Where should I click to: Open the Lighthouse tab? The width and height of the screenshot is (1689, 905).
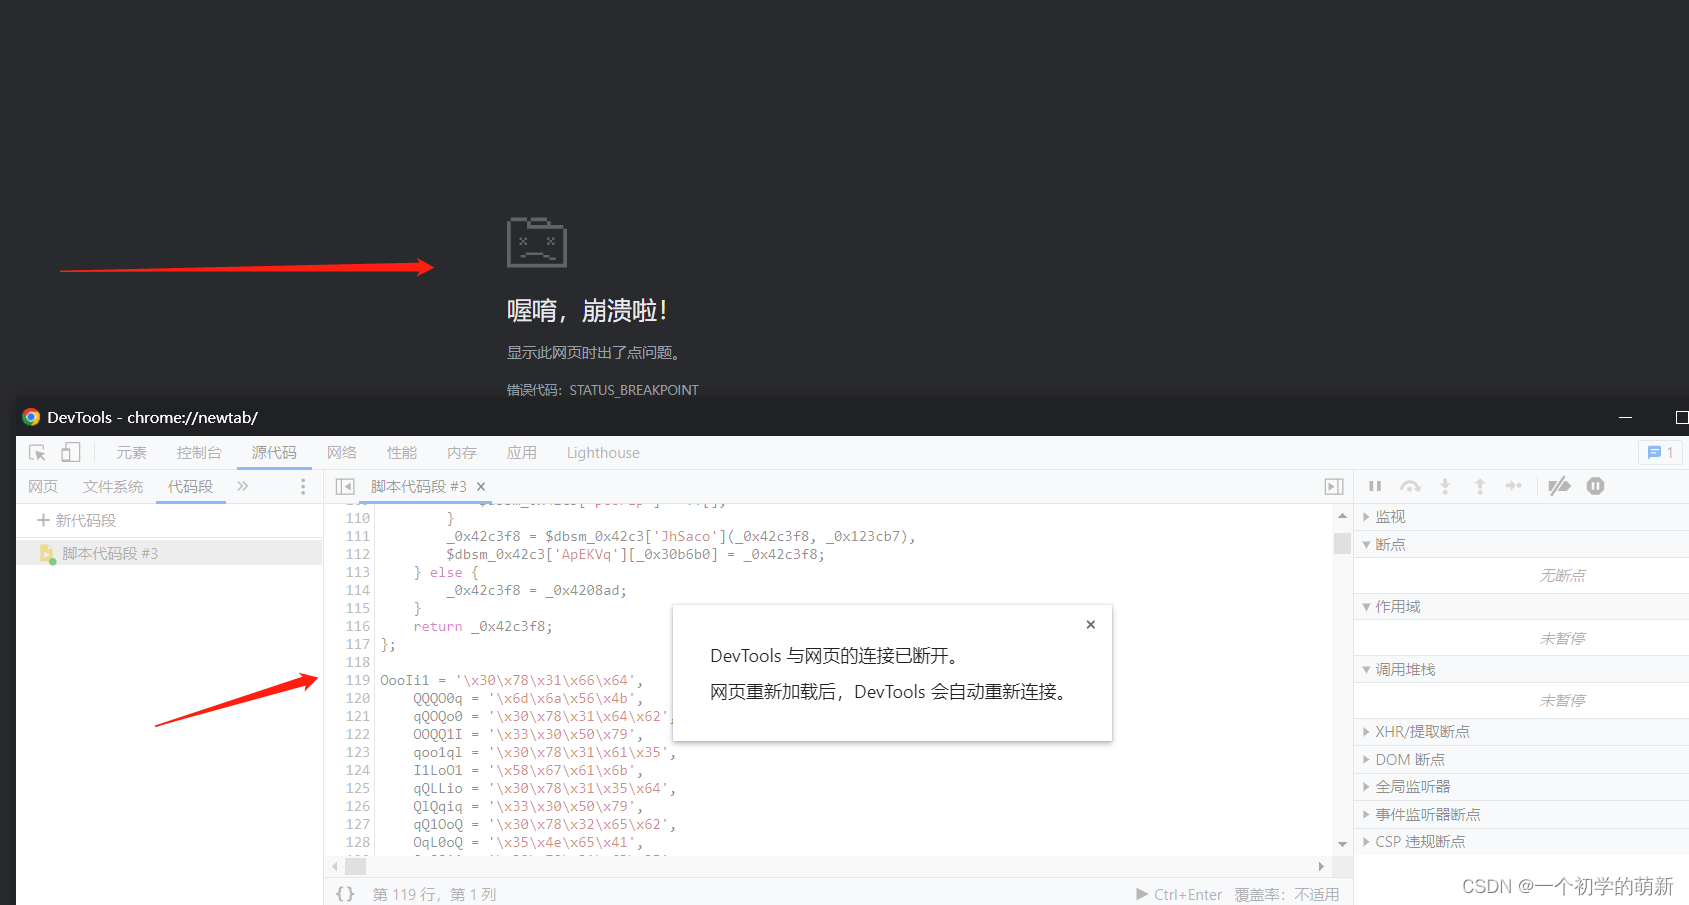[603, 453]
